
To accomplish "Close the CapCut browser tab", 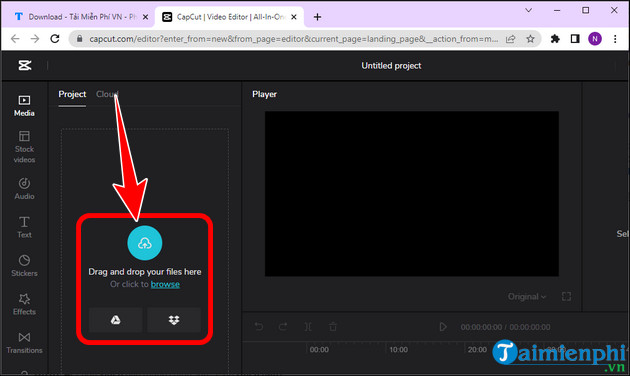I will [294, 17].
